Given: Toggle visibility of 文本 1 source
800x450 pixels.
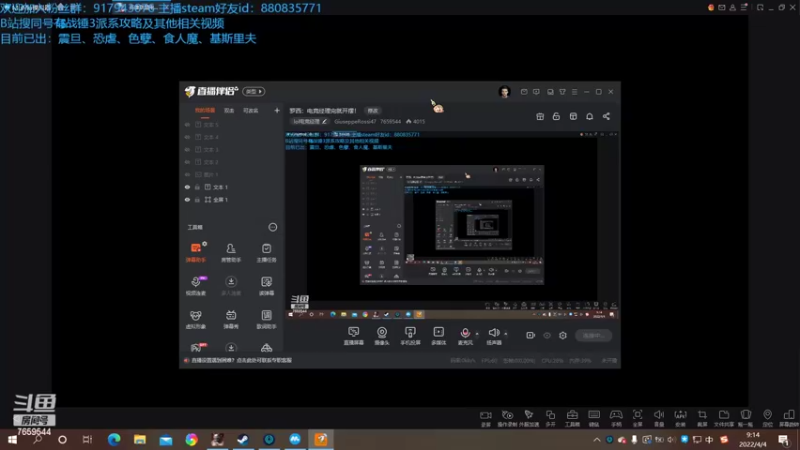Looking at the screenshot, I should [187, 187].
